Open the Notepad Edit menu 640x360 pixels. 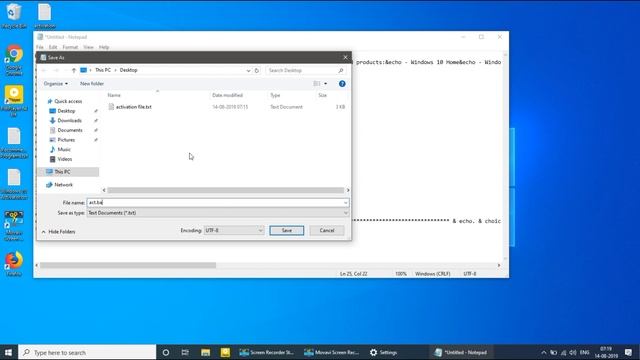click(x=53, y=47)
